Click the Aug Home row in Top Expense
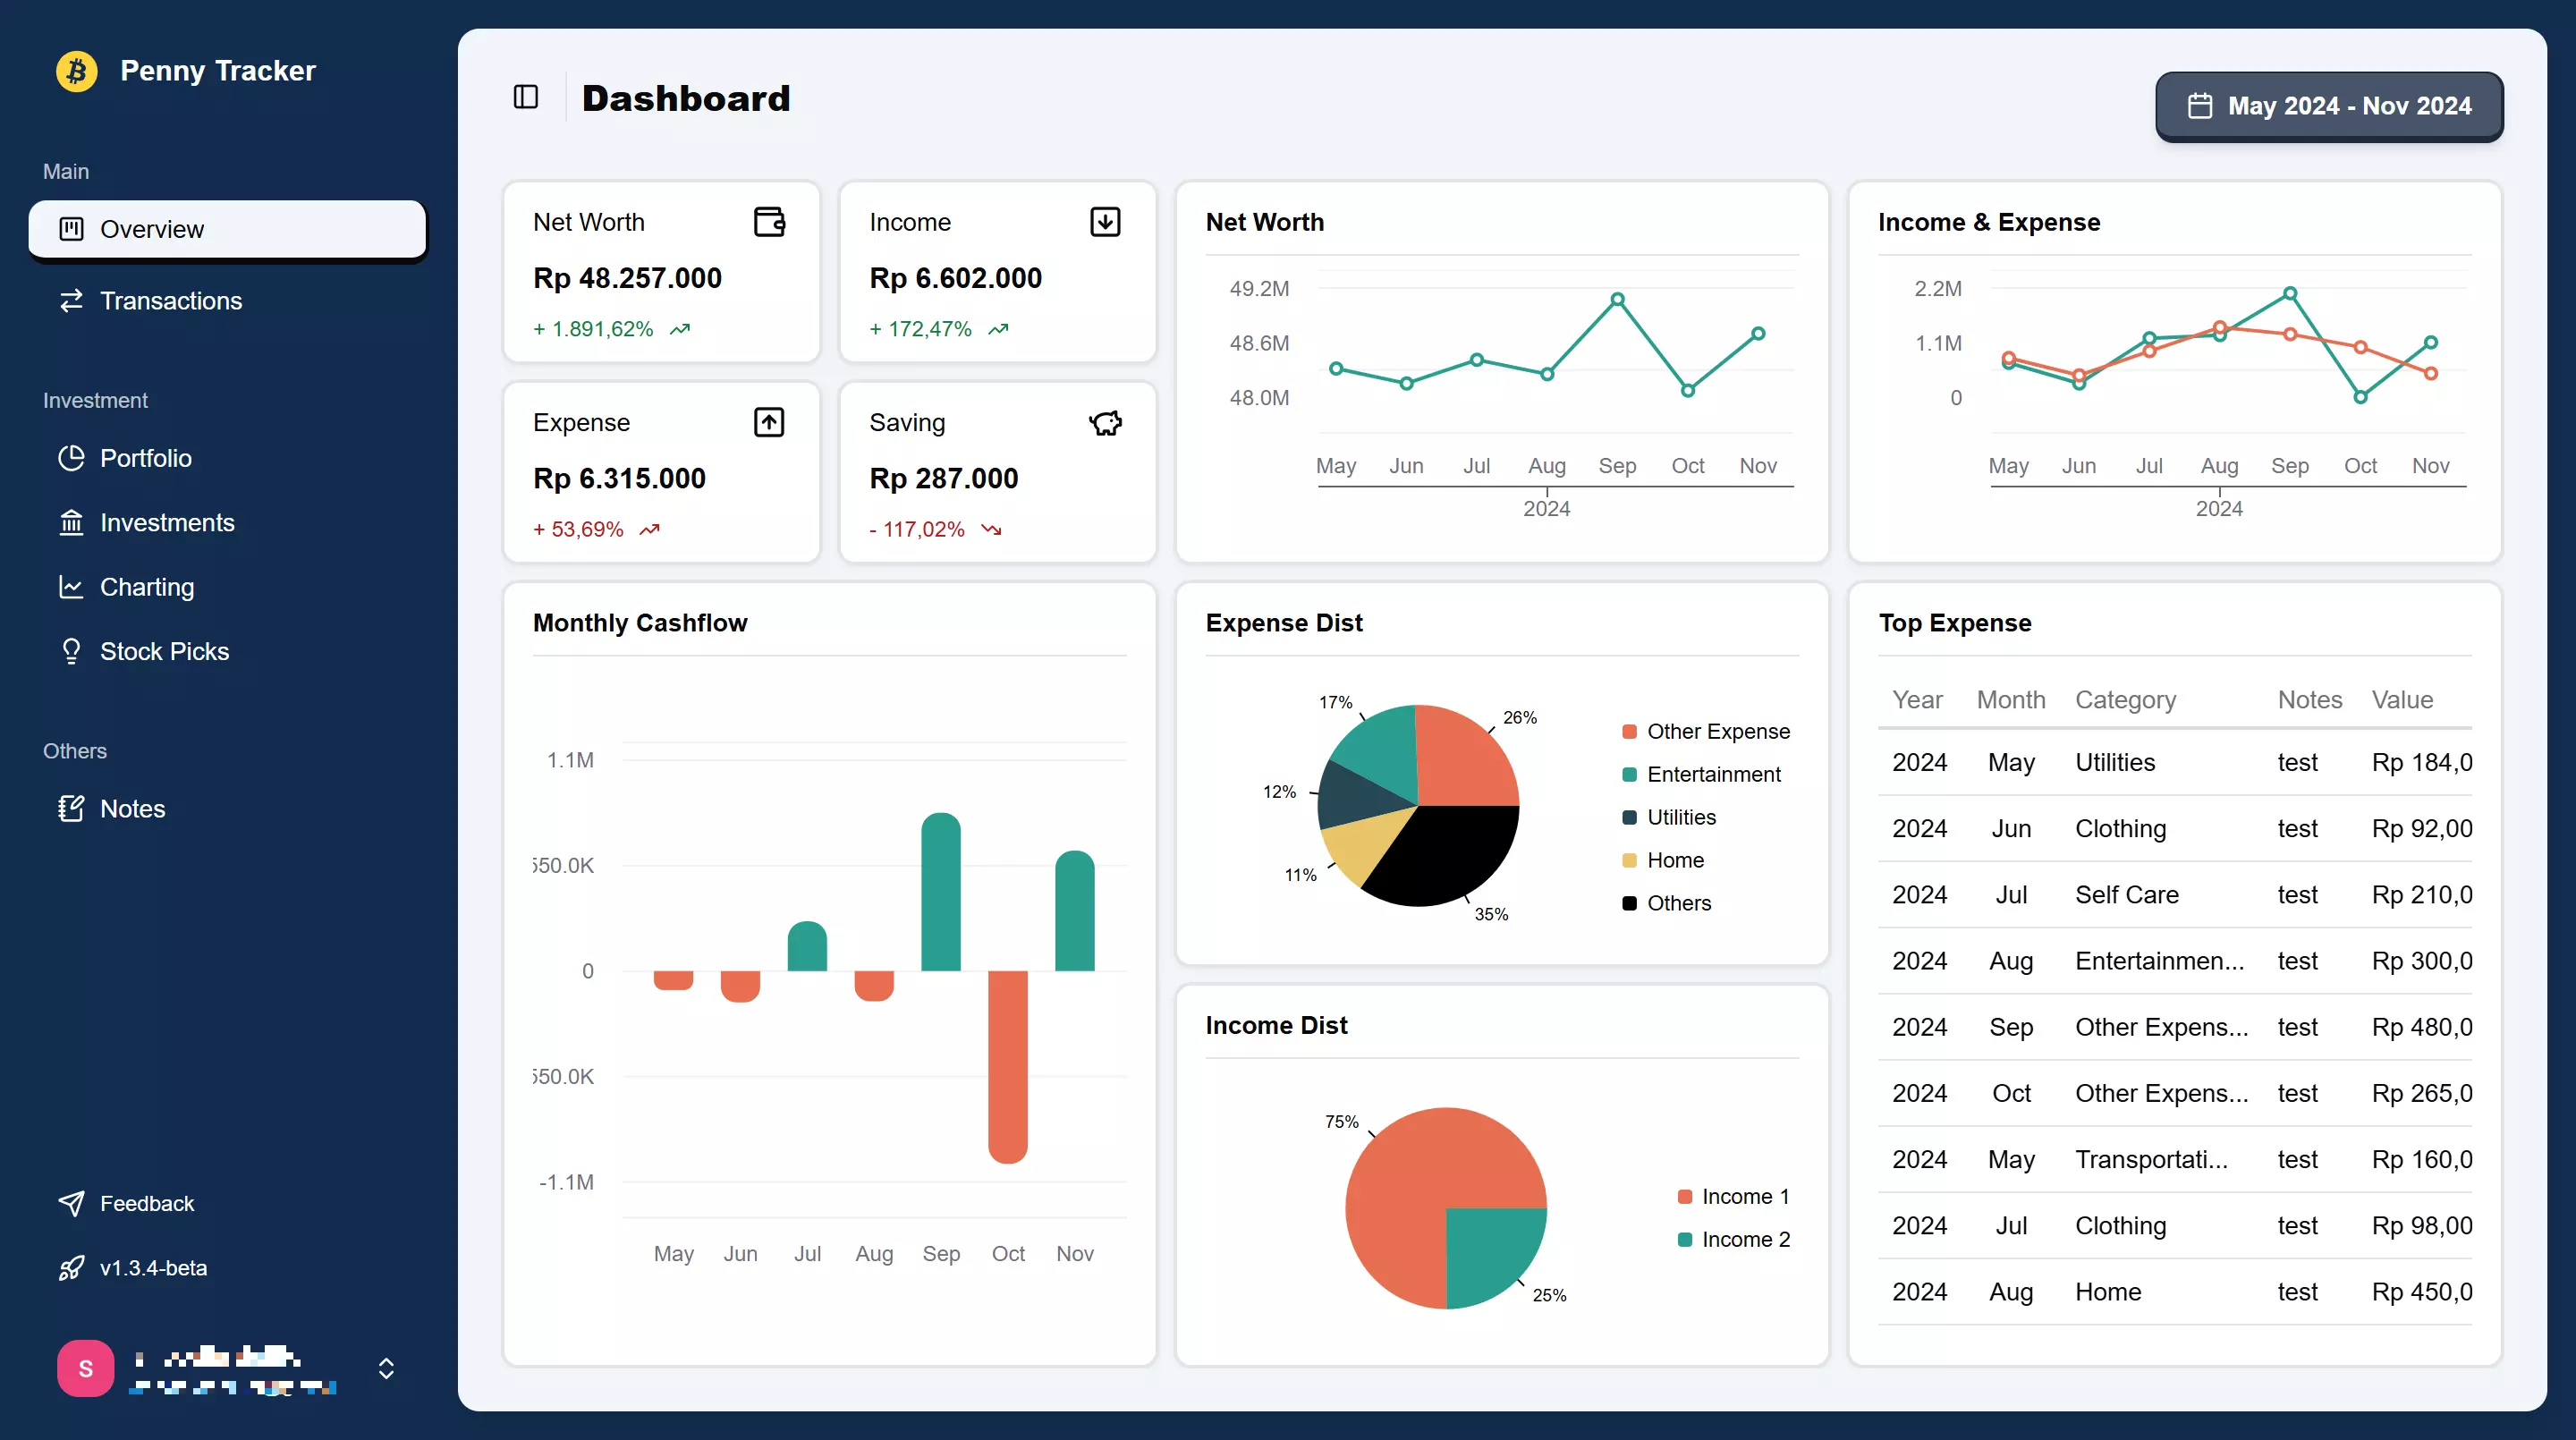This screenshot has width=2576, height=1440. (2174, 1291)
